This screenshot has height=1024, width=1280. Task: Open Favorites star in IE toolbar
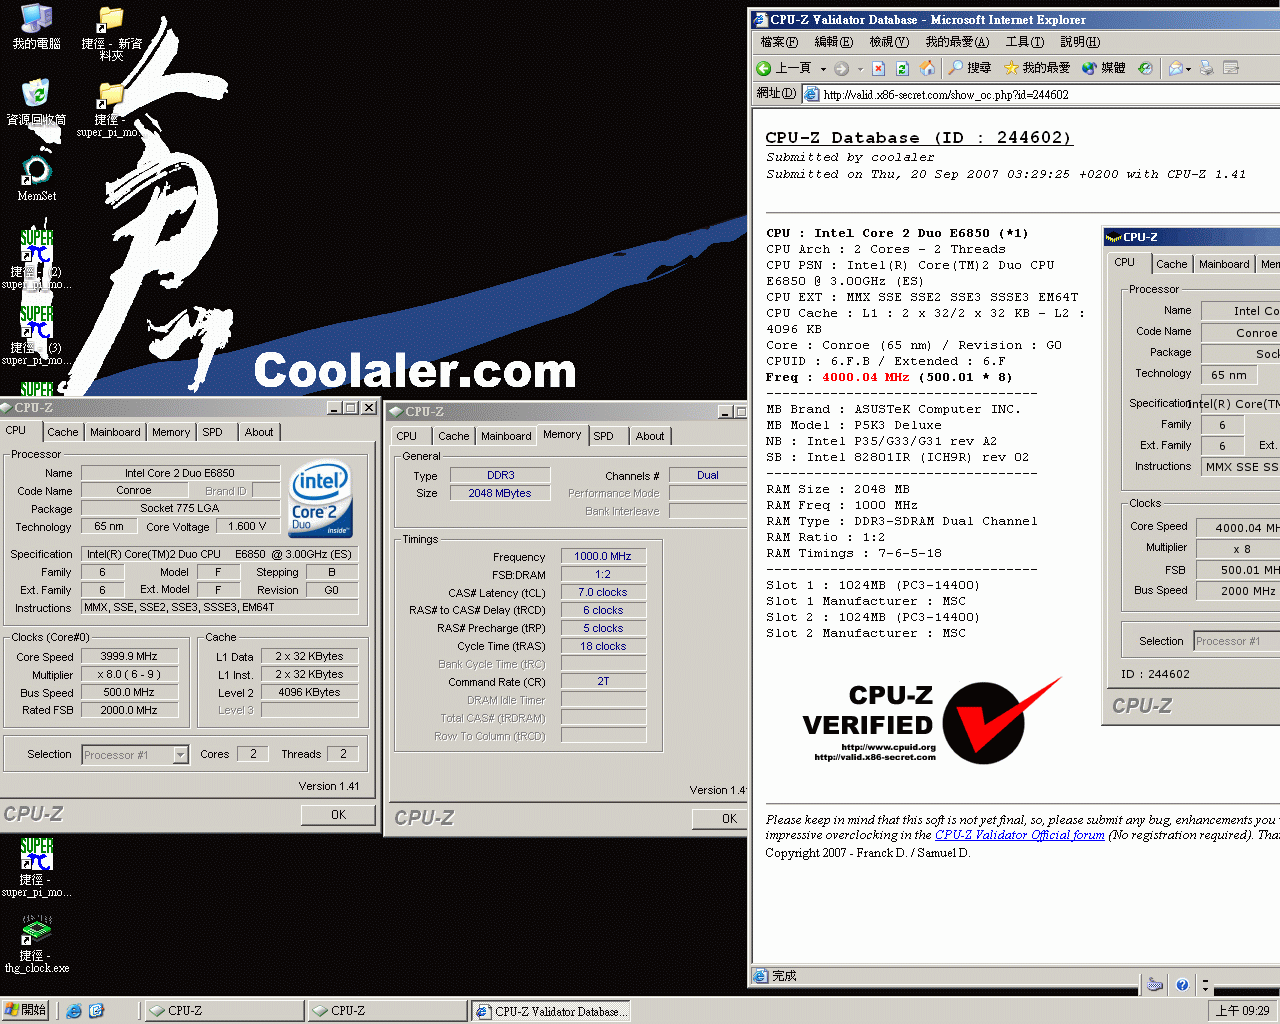(1036, 68)
